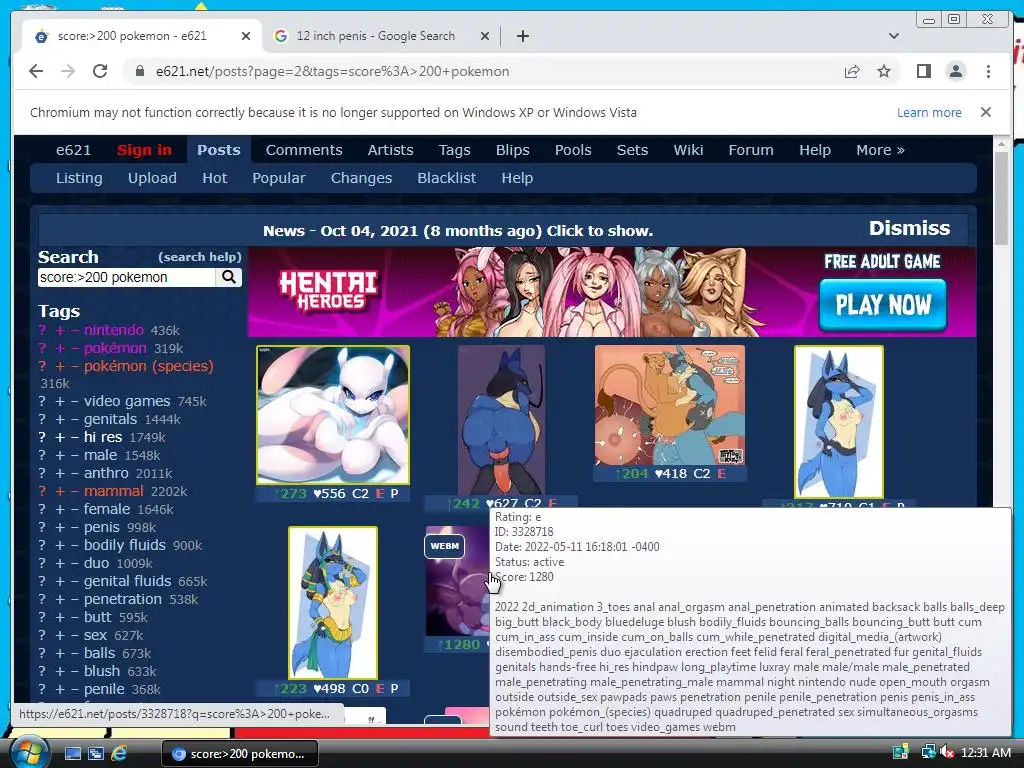Click the muted volume tray icon
The height and width of the screenshot is (768, 1024).
[946, 753]
